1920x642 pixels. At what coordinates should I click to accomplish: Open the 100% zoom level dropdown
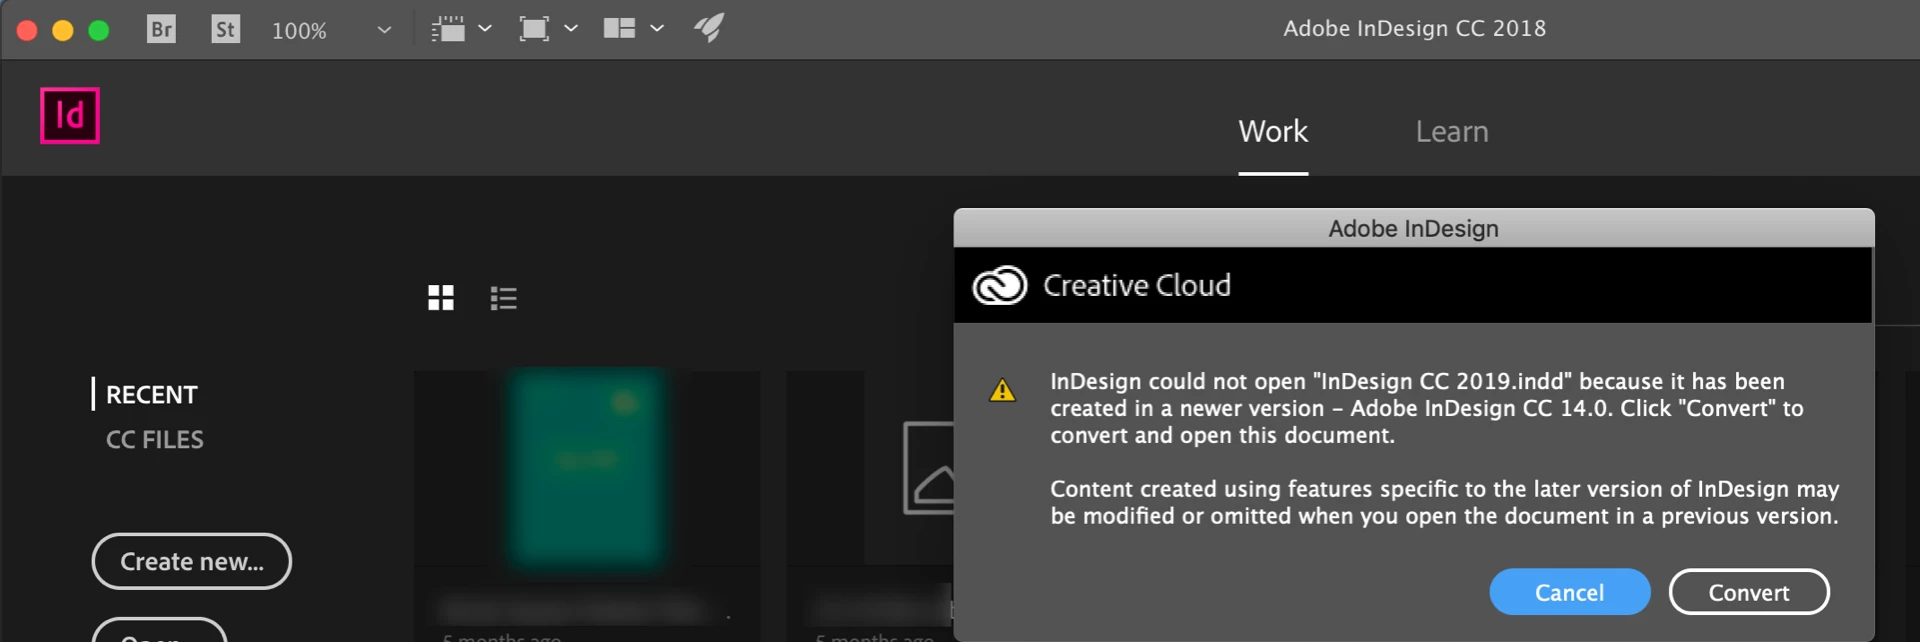[x=331, y=30]
